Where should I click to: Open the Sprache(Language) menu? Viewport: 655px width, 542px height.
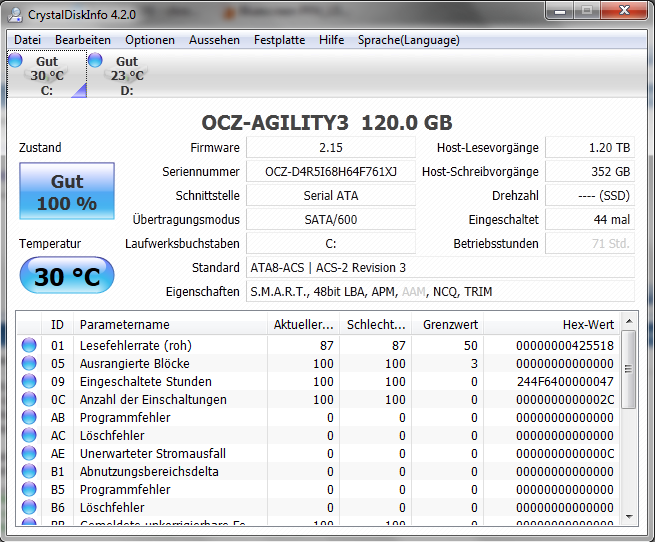[409, 40]
